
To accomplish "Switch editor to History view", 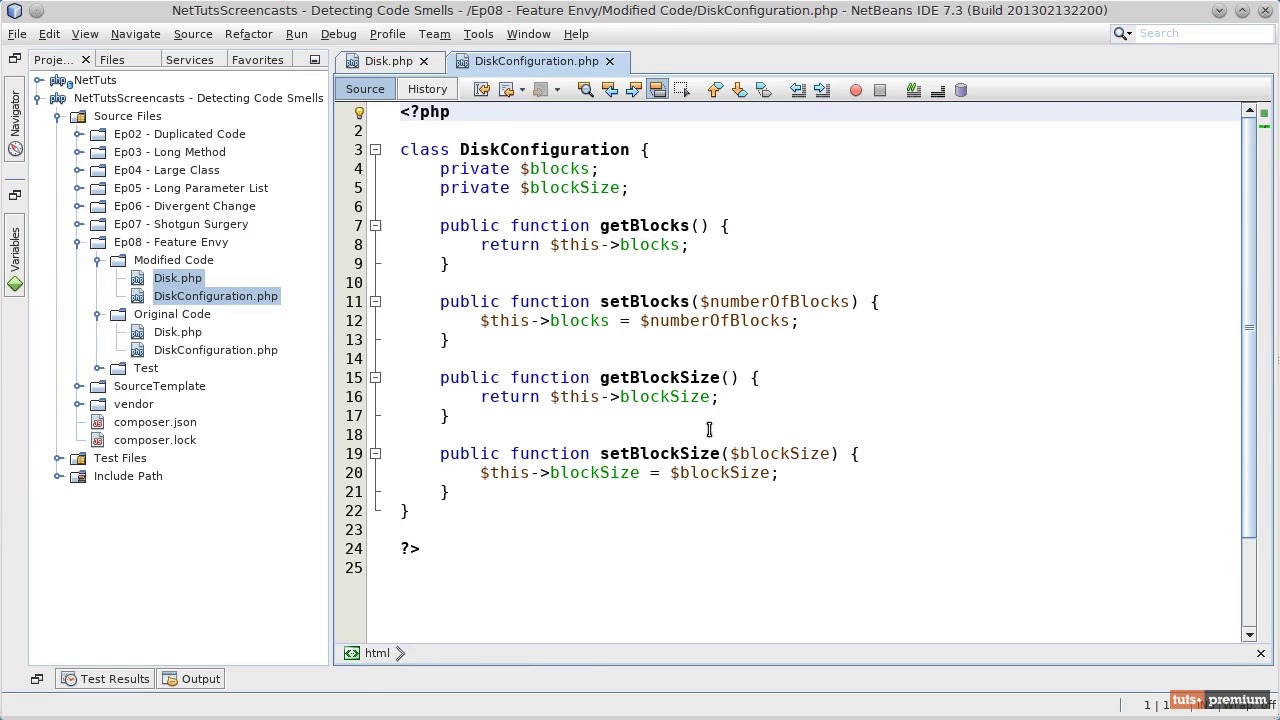I will click(x=427, y=89).
